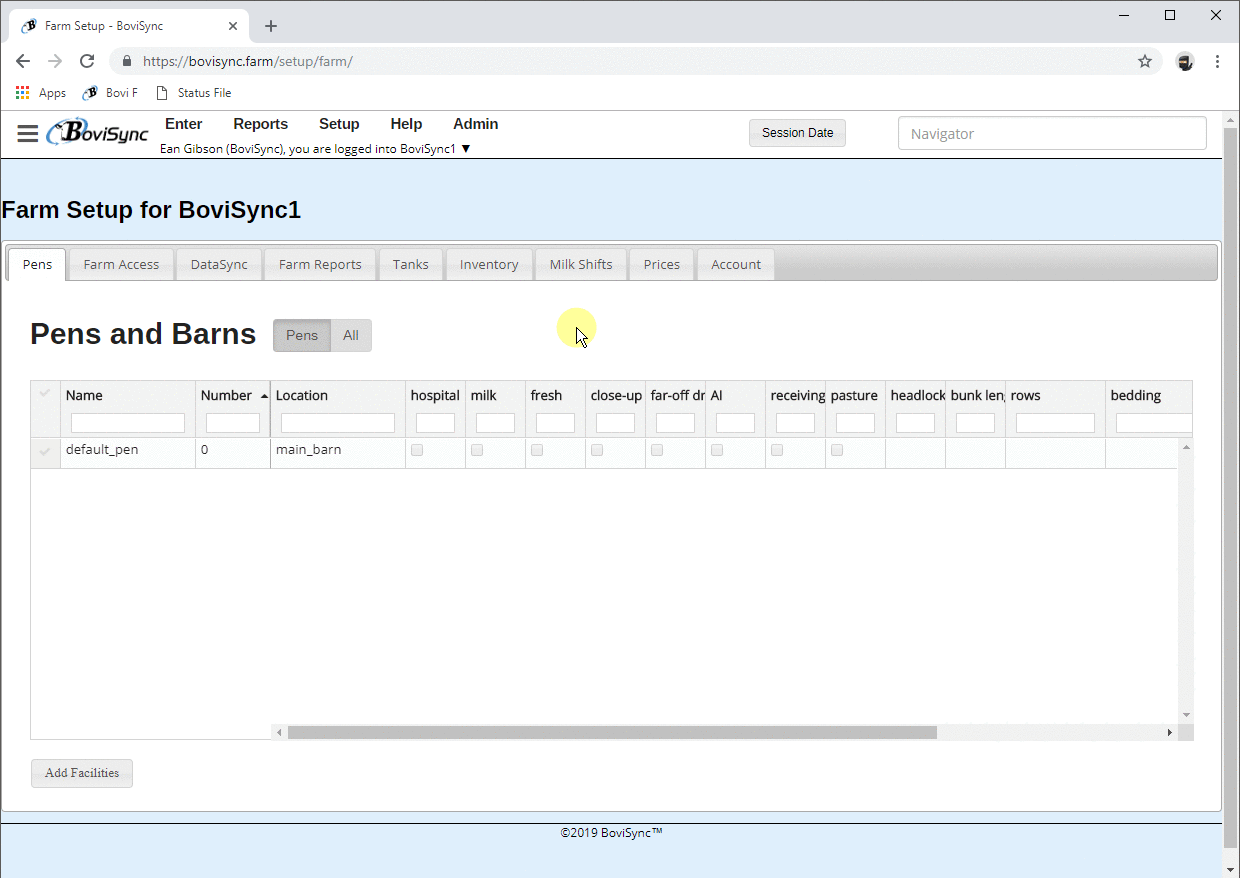Go forward with the browser arrow

pos(55,61)
